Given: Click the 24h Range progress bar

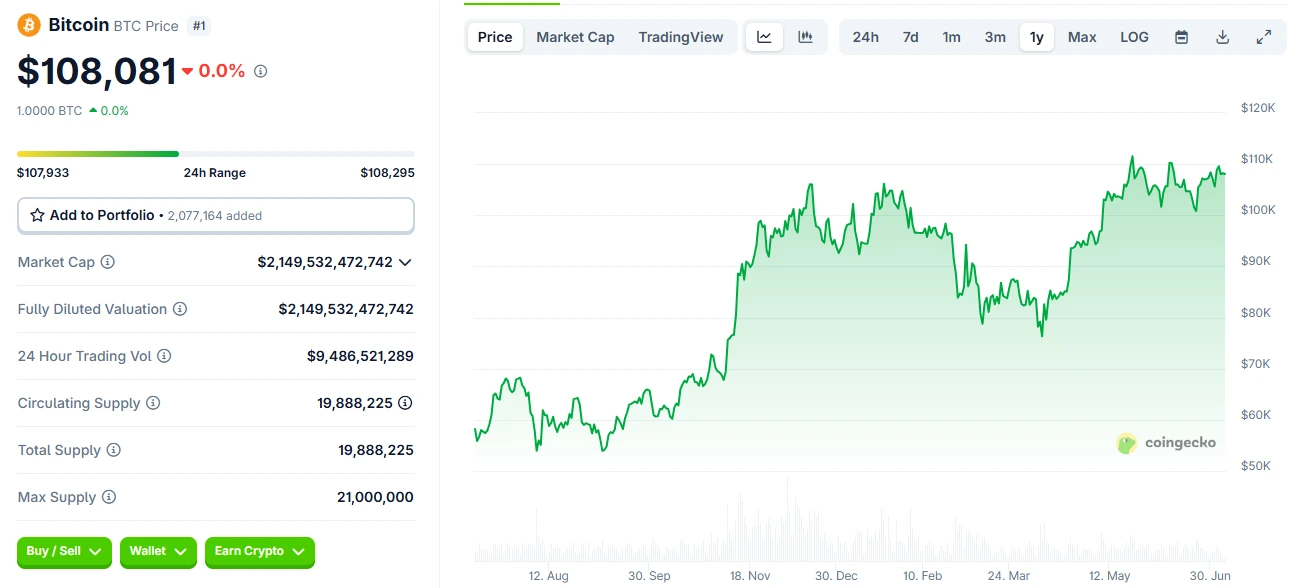Looking at the screenshot, I should point(216,154).
